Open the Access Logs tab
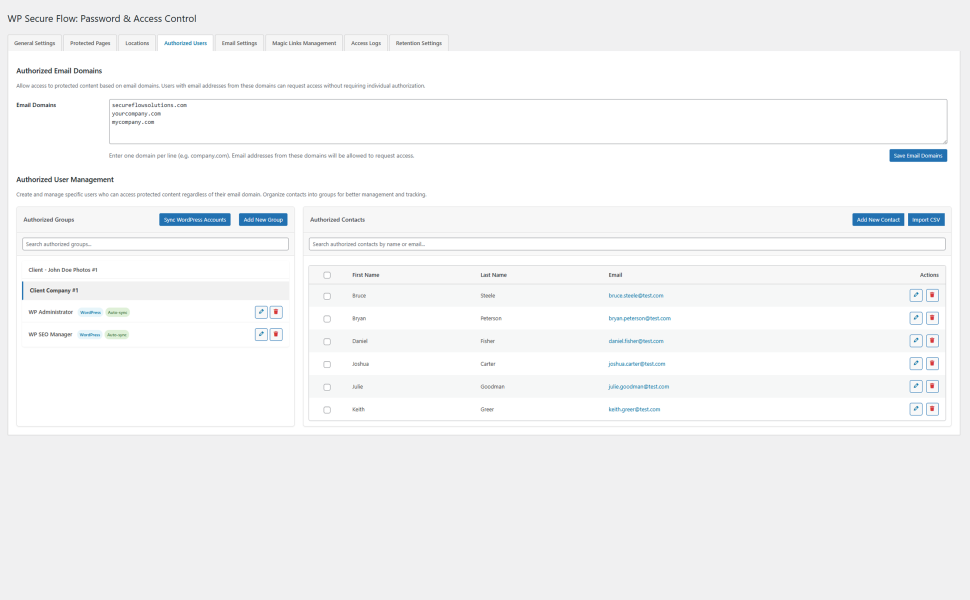This screenshot has width=970, height=600. click(x=366, y=43)
